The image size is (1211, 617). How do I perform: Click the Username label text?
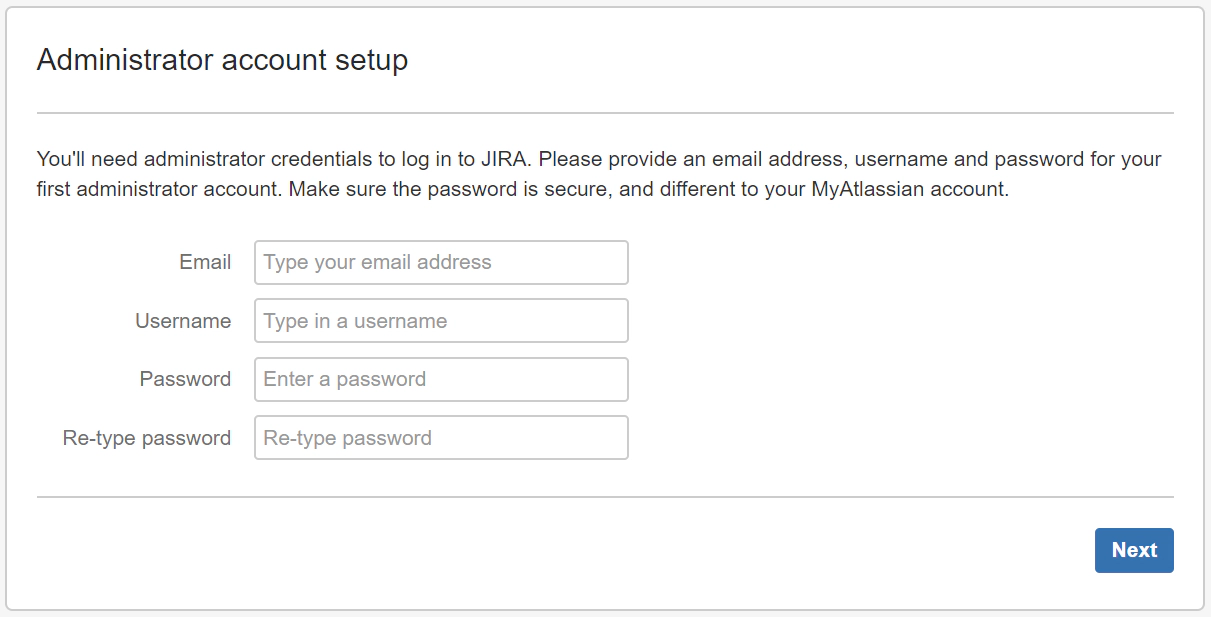click(183, 320)
